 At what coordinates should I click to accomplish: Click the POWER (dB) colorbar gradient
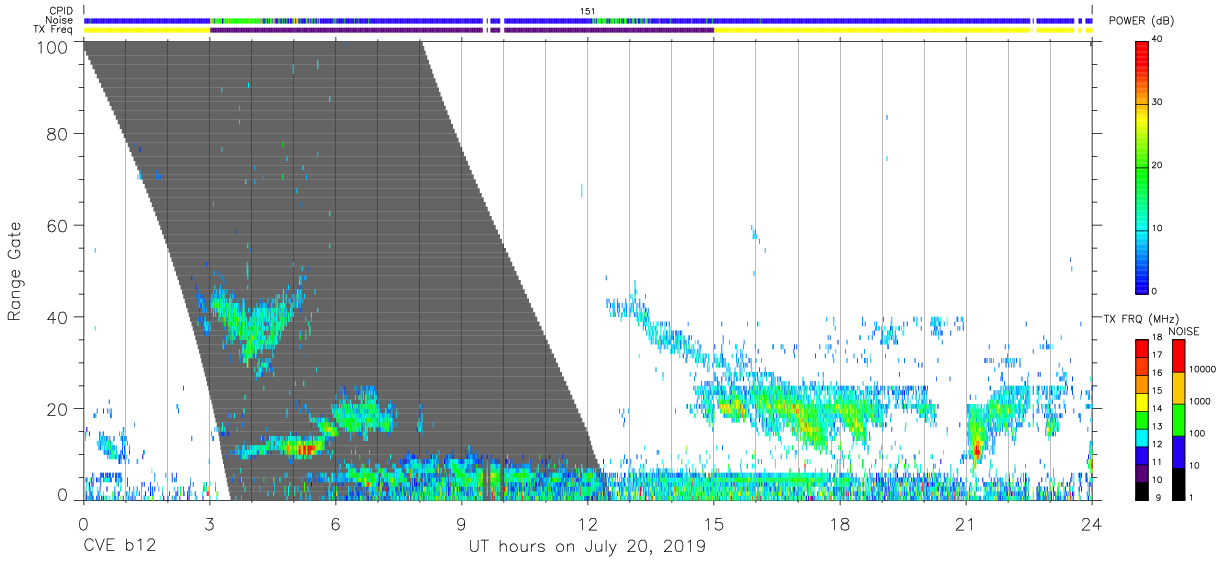click(1142, 166)
